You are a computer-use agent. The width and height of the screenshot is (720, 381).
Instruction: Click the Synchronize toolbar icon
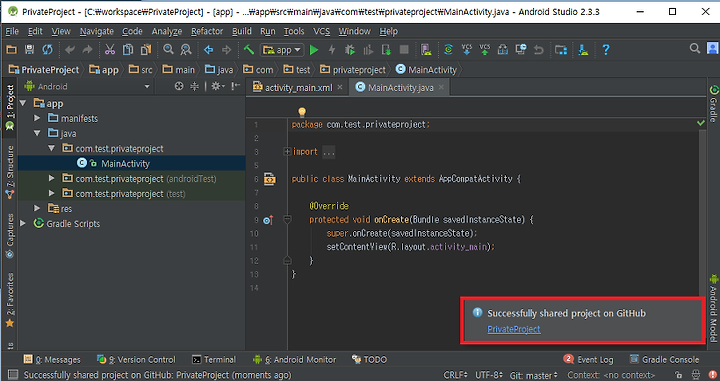click(x=47, y=50)
